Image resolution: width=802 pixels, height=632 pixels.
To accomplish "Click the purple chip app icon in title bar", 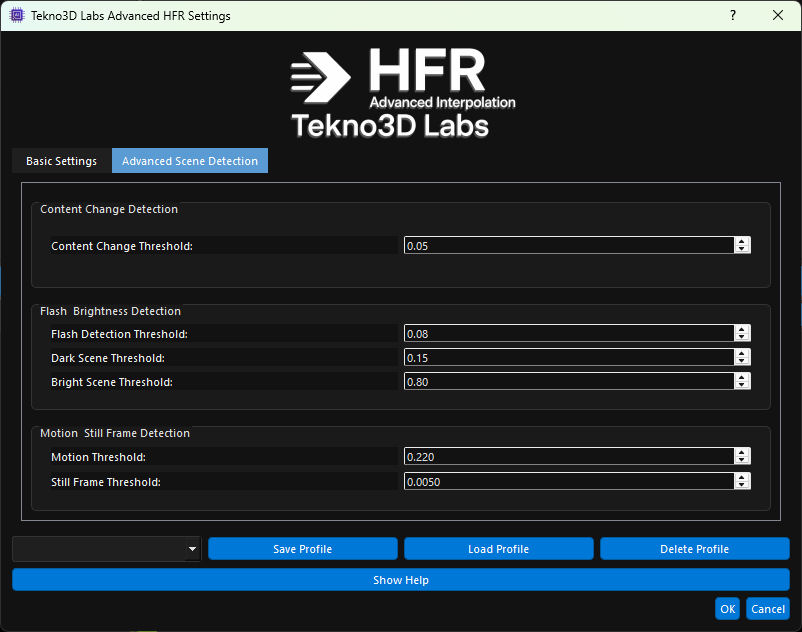I will pyautogui.click(x=17, y=15).
